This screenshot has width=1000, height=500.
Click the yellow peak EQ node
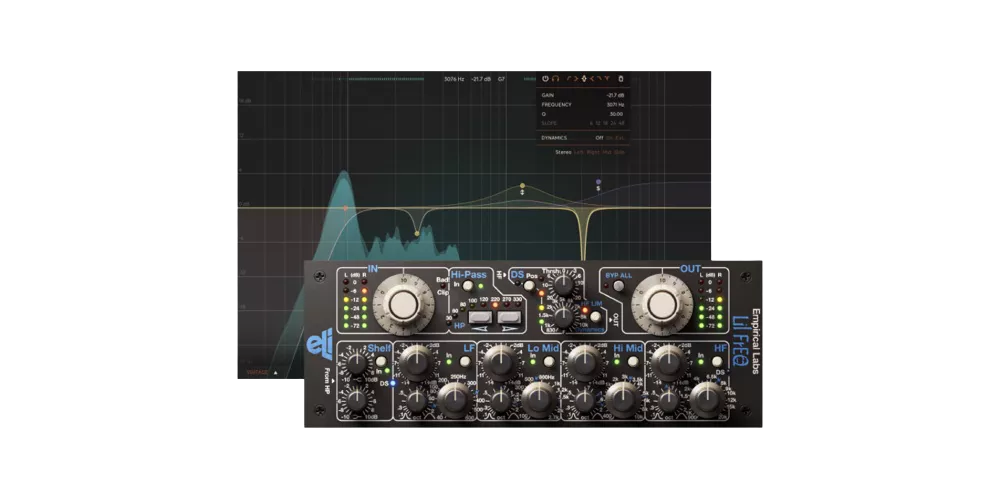(522, 185)
